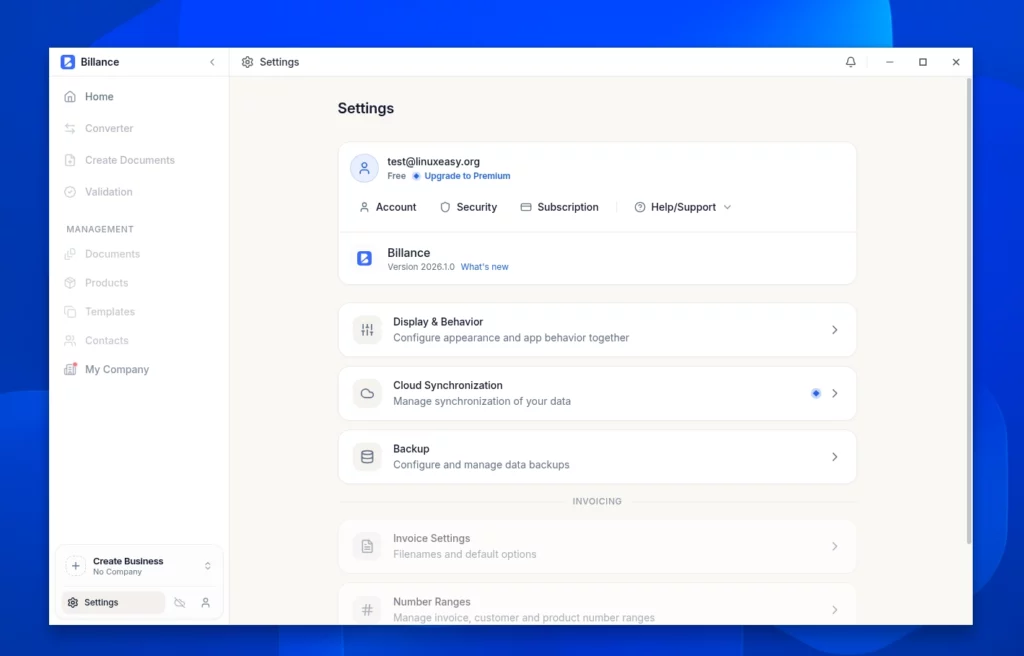The width and height of the screenshot is (1024, 656).
Task: Click the Backup database icon
Action: [367, 457]
